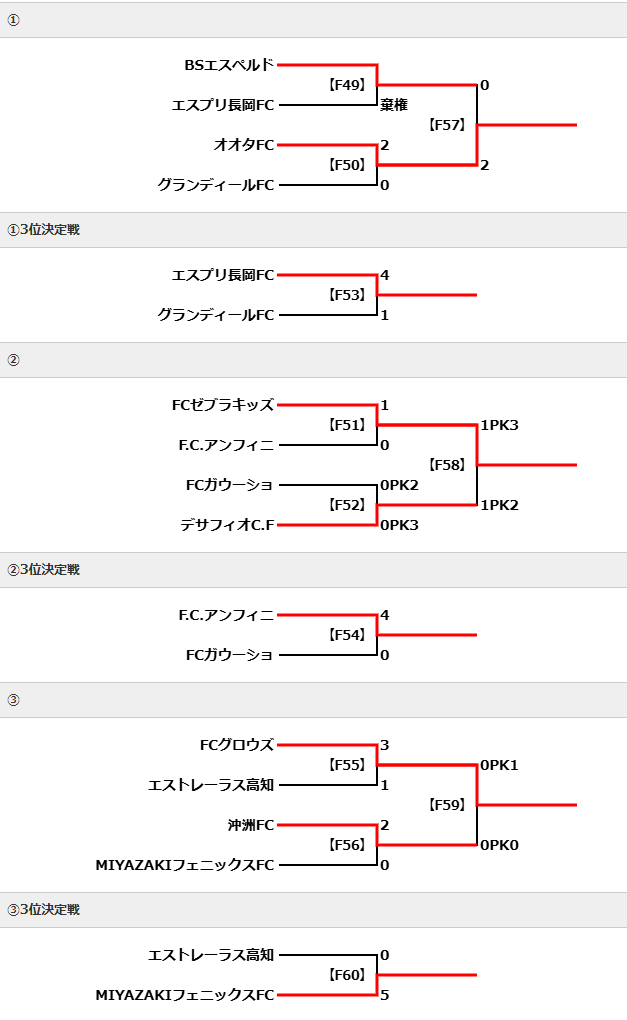
Task: Click the 【F57】 final match label
Action: click(447, 125)
